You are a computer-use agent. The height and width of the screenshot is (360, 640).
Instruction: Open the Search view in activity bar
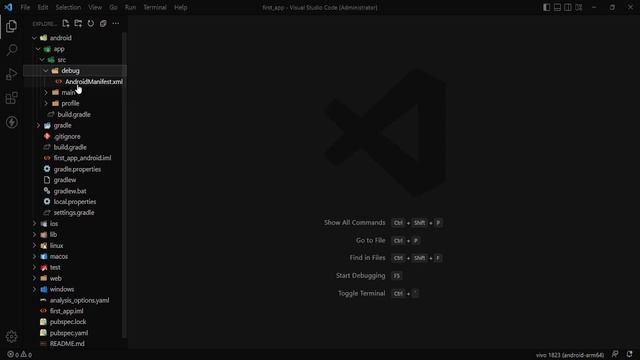(11, 50)
